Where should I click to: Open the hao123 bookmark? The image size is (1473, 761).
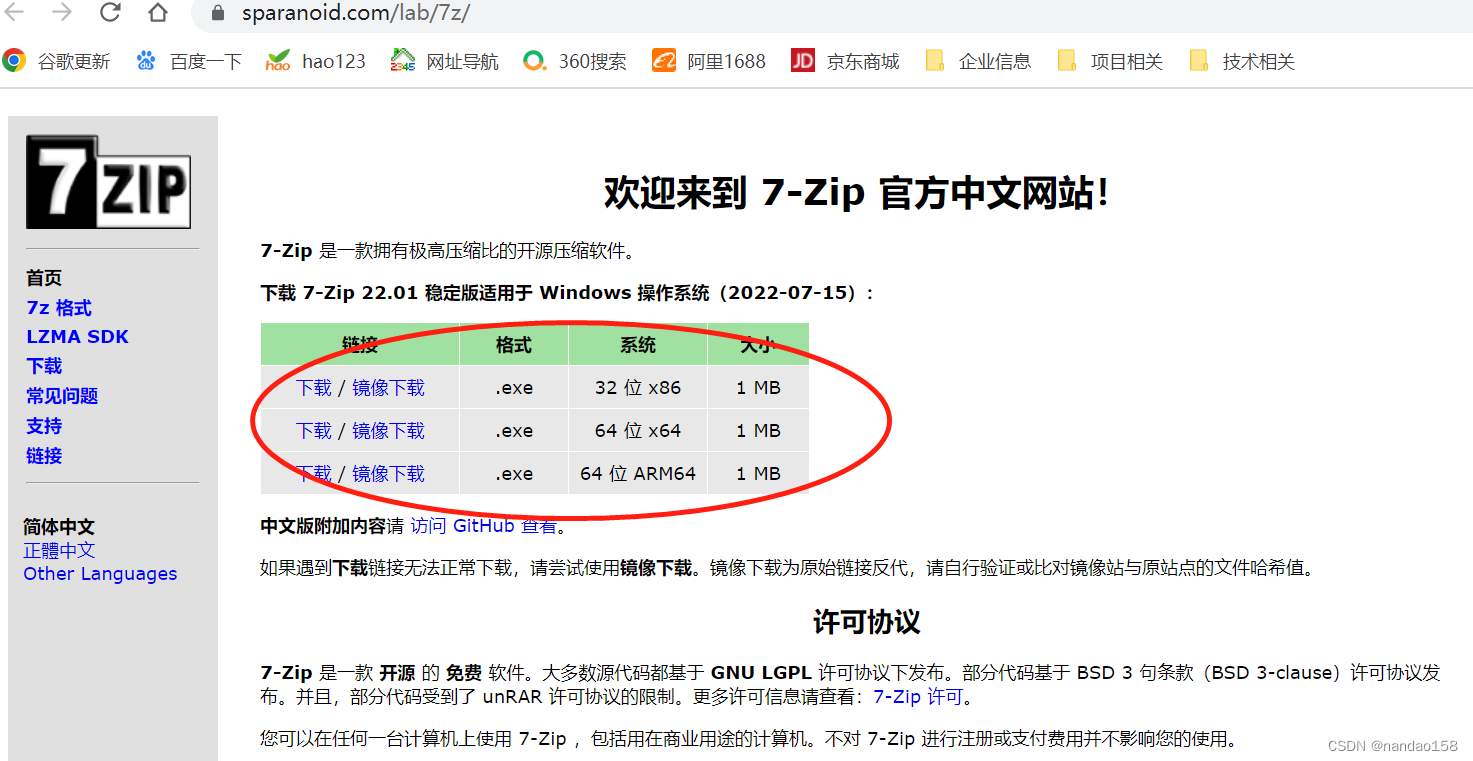pyautogui.click(x=316, y=61)
